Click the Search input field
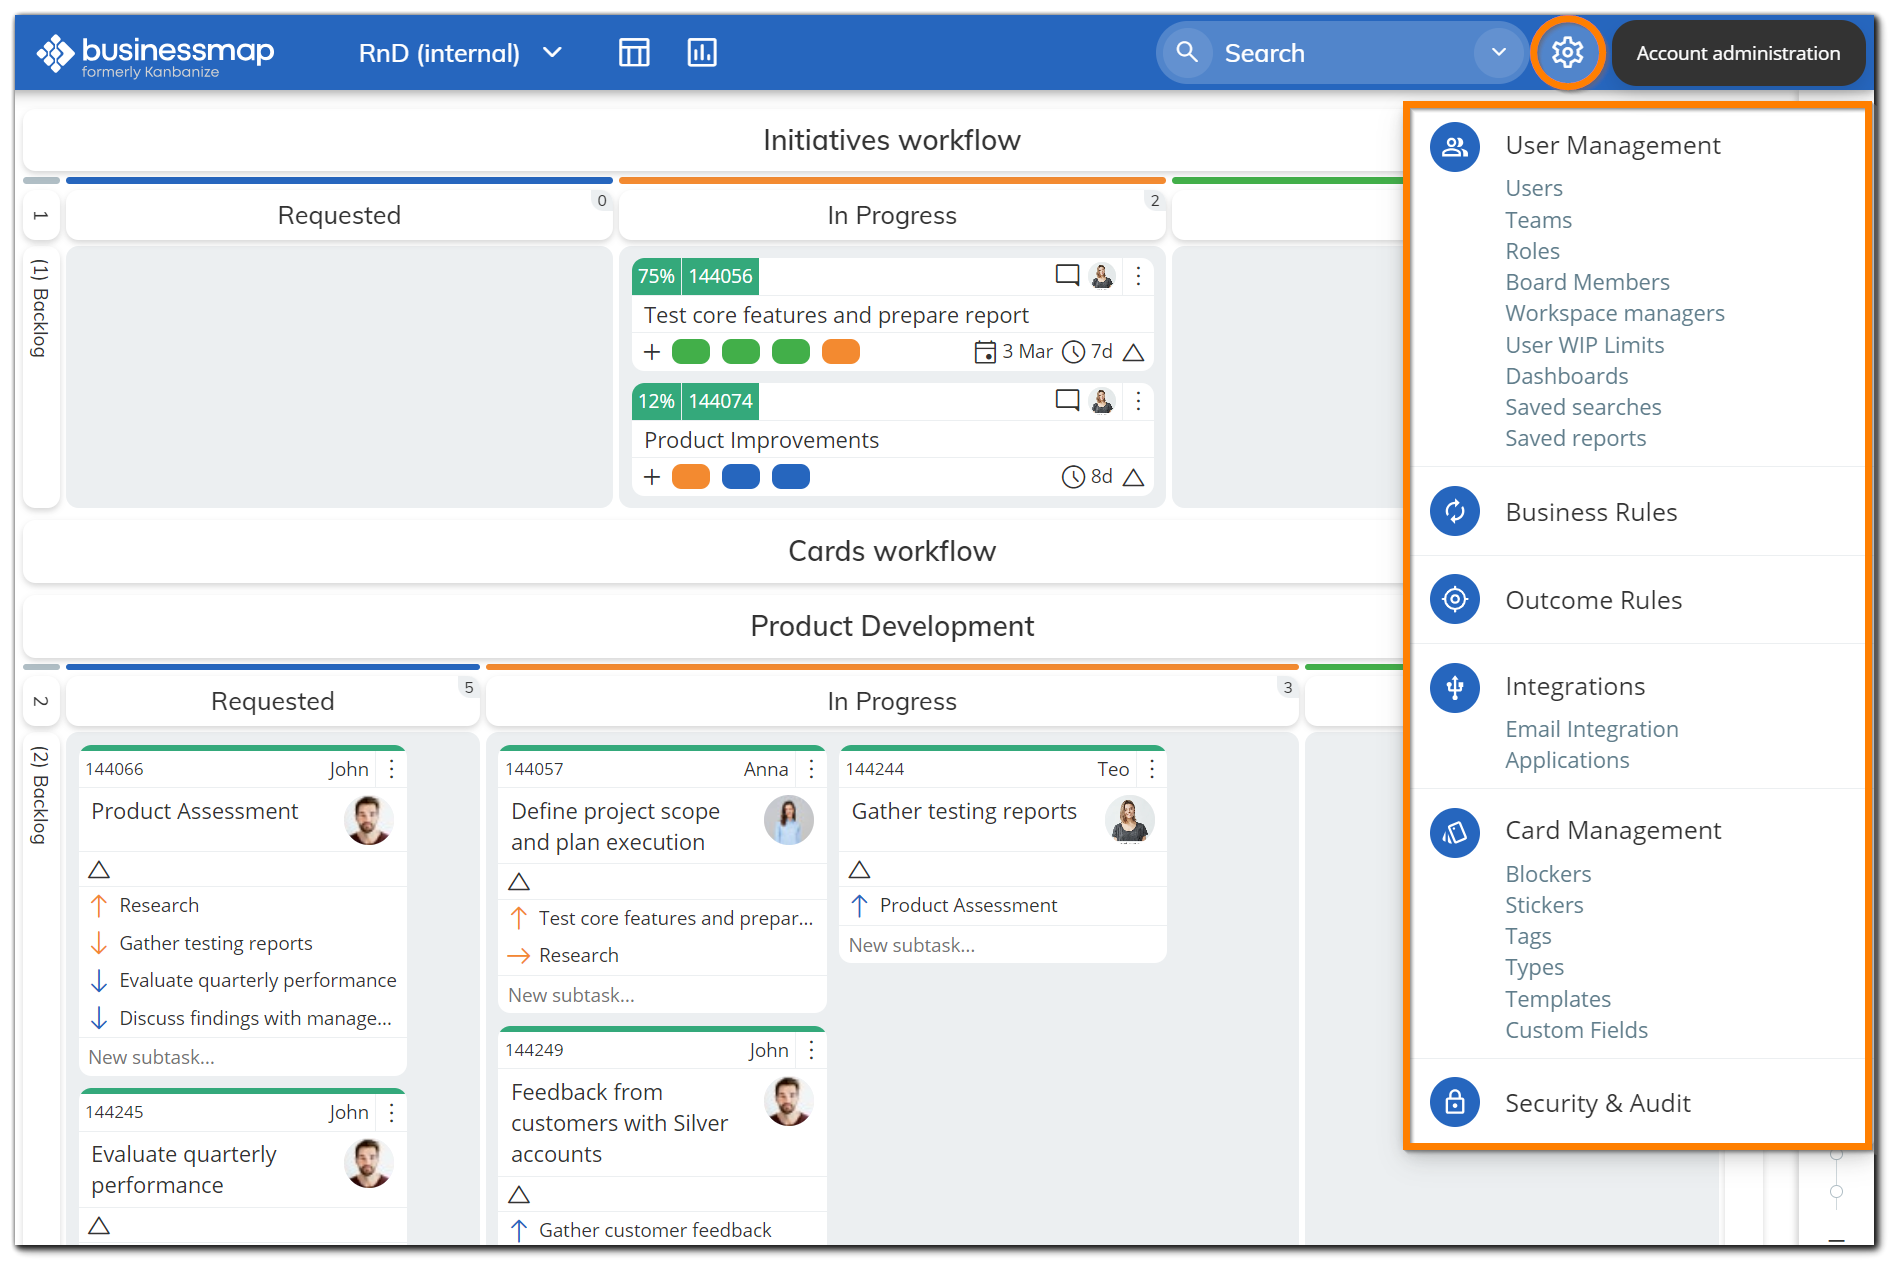Viewport: 1901px width, 1272px height. click(1340, 52)
